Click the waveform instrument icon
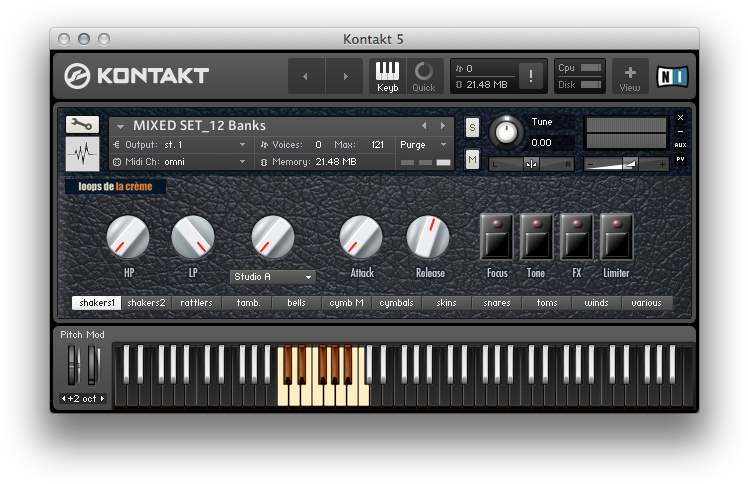748x484 pixels. tap(82, 155)
